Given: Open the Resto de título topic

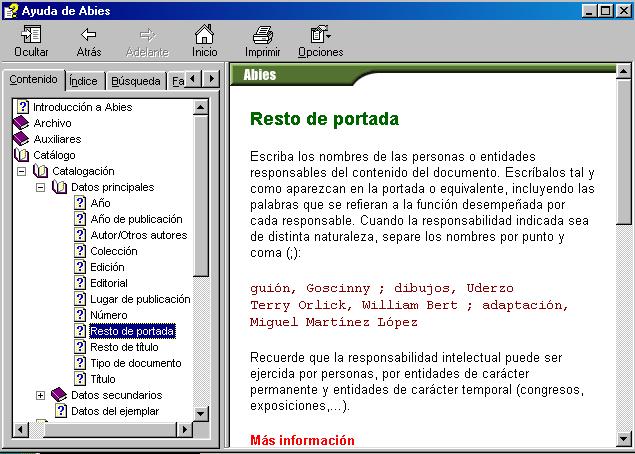Looking at the screenshot, I should pos(124,347).
